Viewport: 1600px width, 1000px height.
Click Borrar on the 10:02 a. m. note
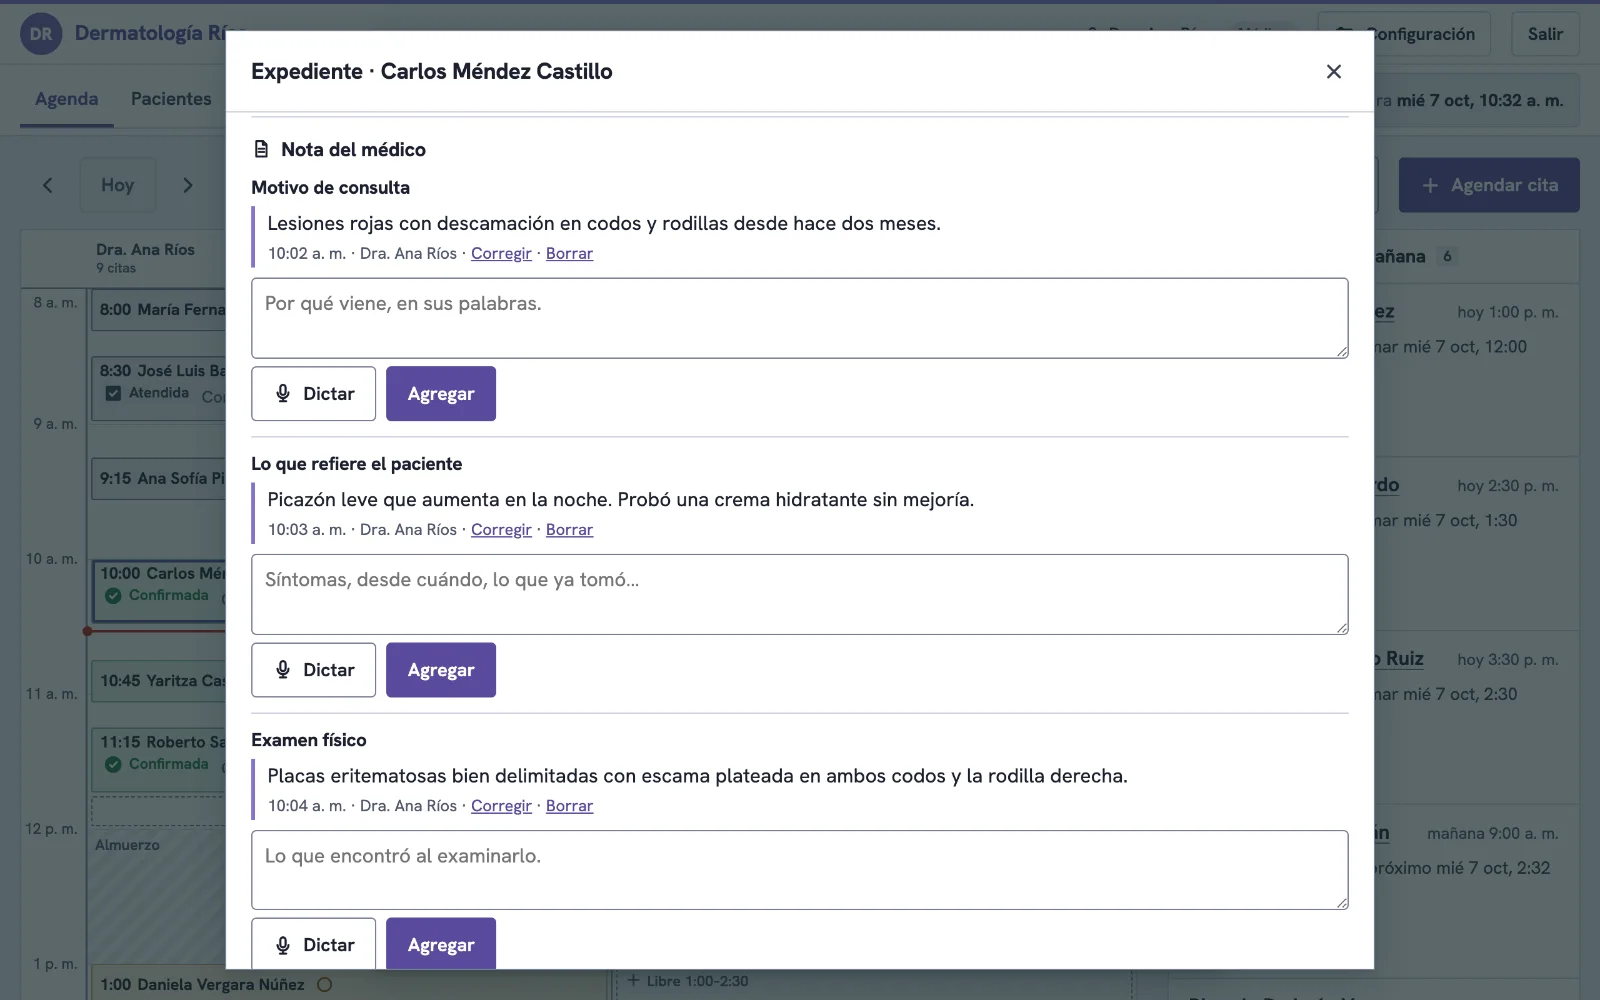click(569, 253)
